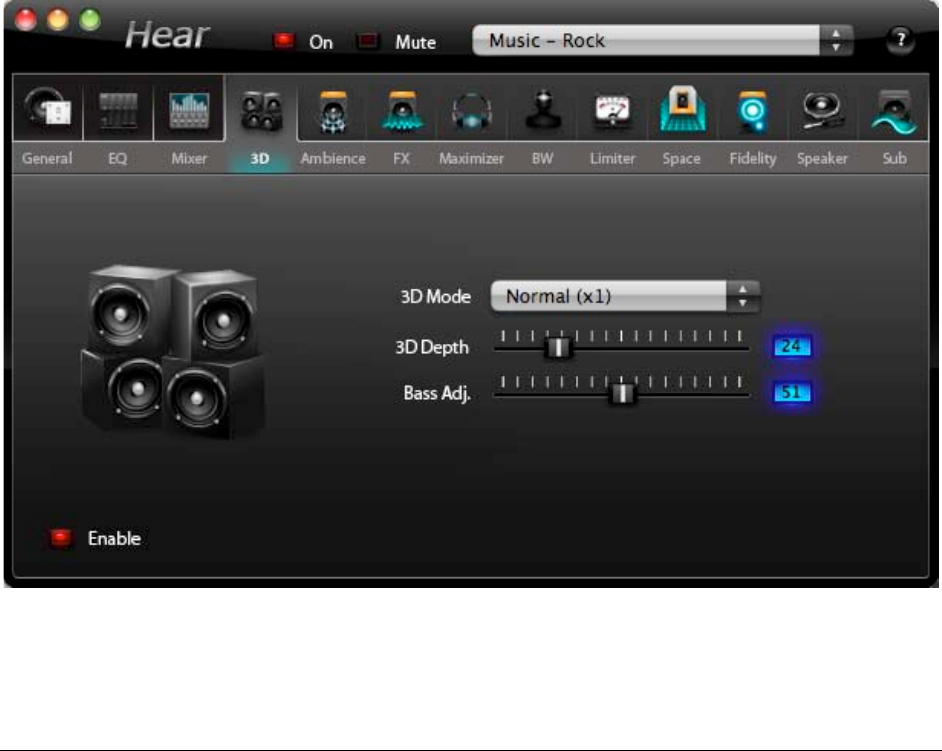Click the Bass Adj. value field 51
This screenshot has width=942, height=751.
click(791, 392)
